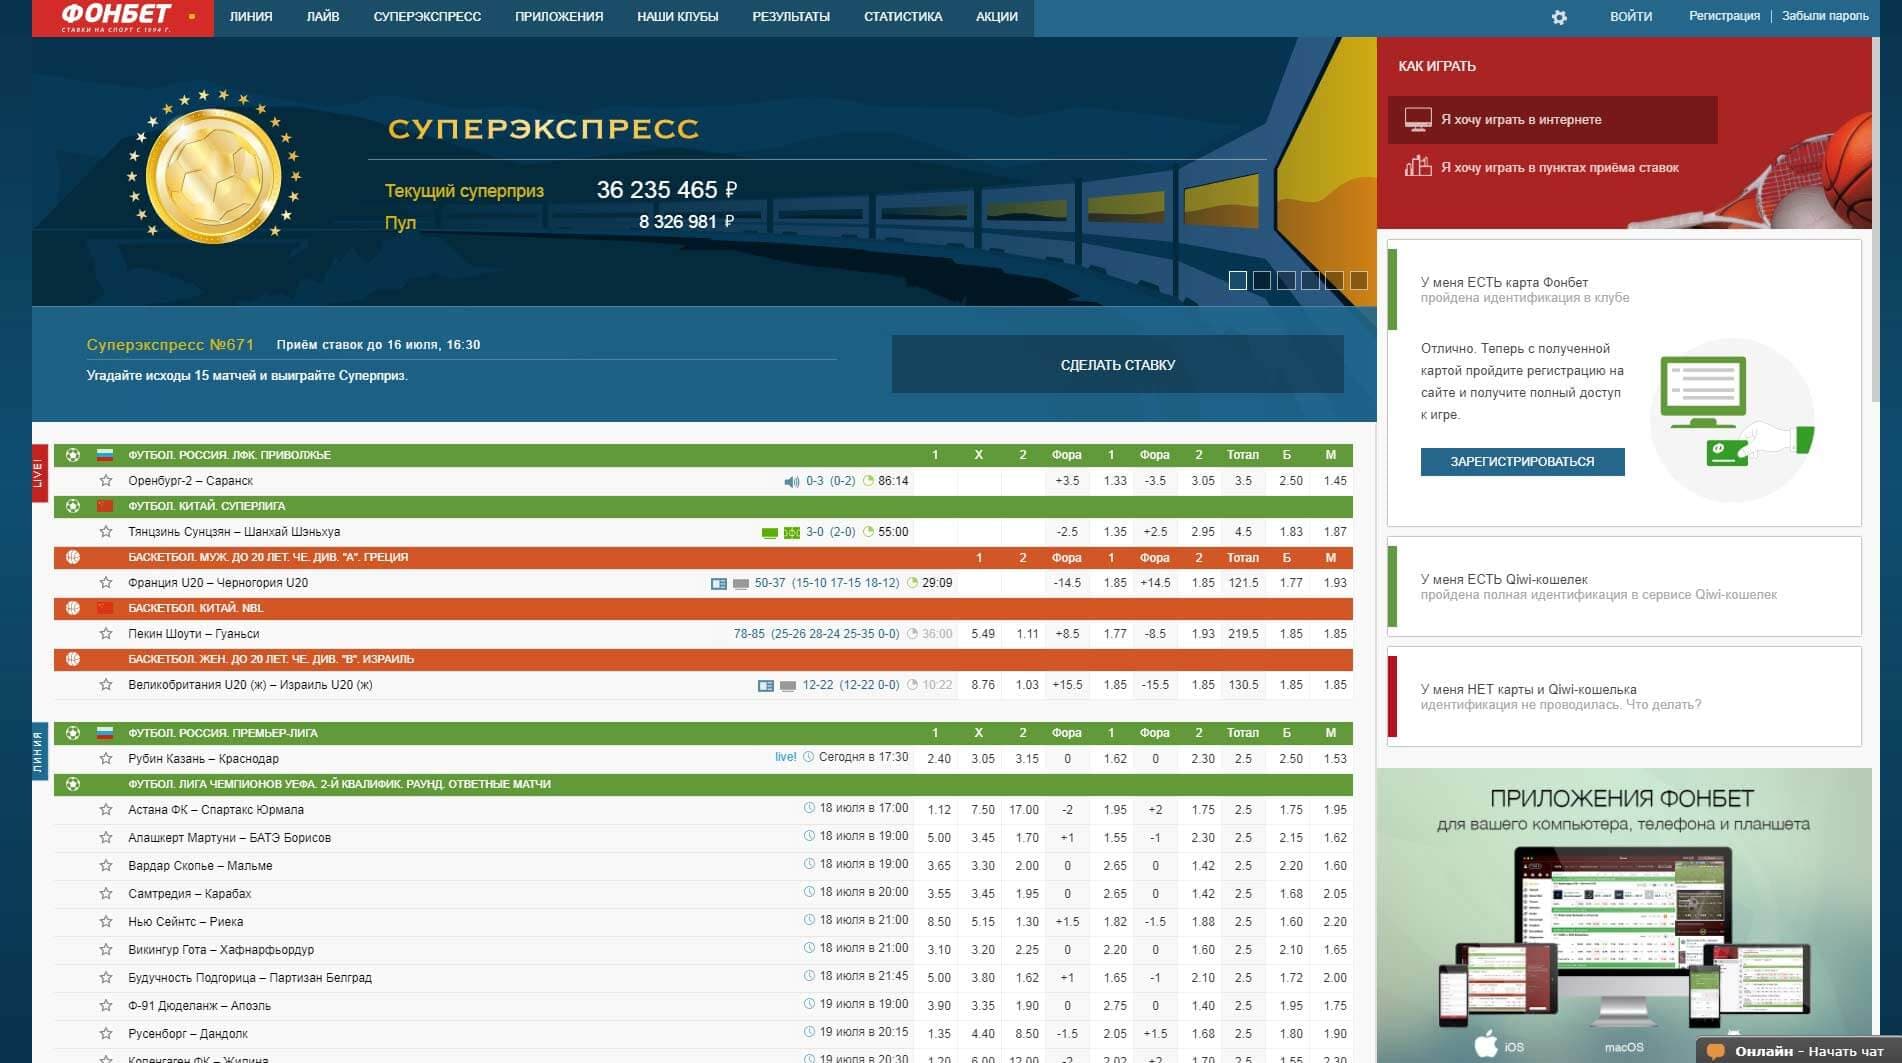The width and height of the screenshot is (1902, 1063).
Task: Favorite Великобритания U20 – Израиль U20 match
Action: (x=106, y=685)
